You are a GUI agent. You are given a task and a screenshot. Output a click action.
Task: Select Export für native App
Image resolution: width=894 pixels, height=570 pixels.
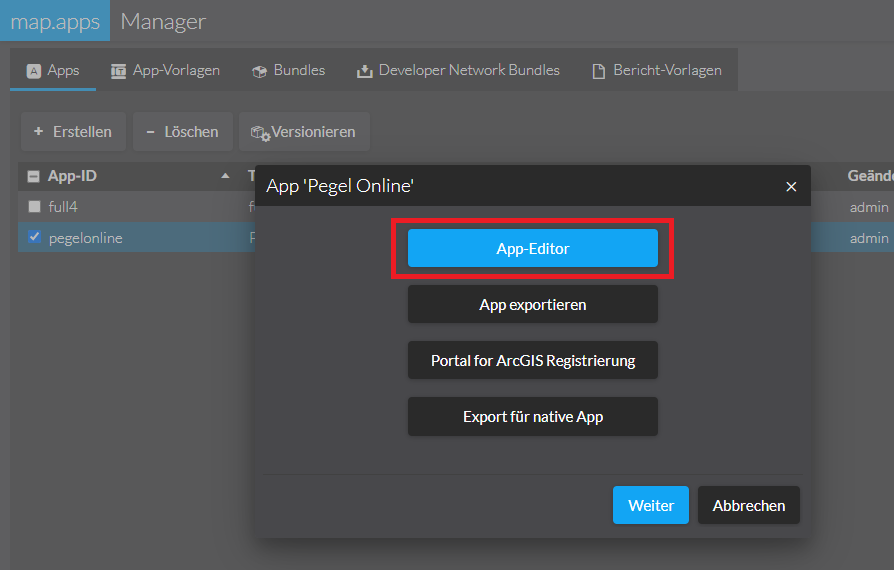tap(533, 417)
